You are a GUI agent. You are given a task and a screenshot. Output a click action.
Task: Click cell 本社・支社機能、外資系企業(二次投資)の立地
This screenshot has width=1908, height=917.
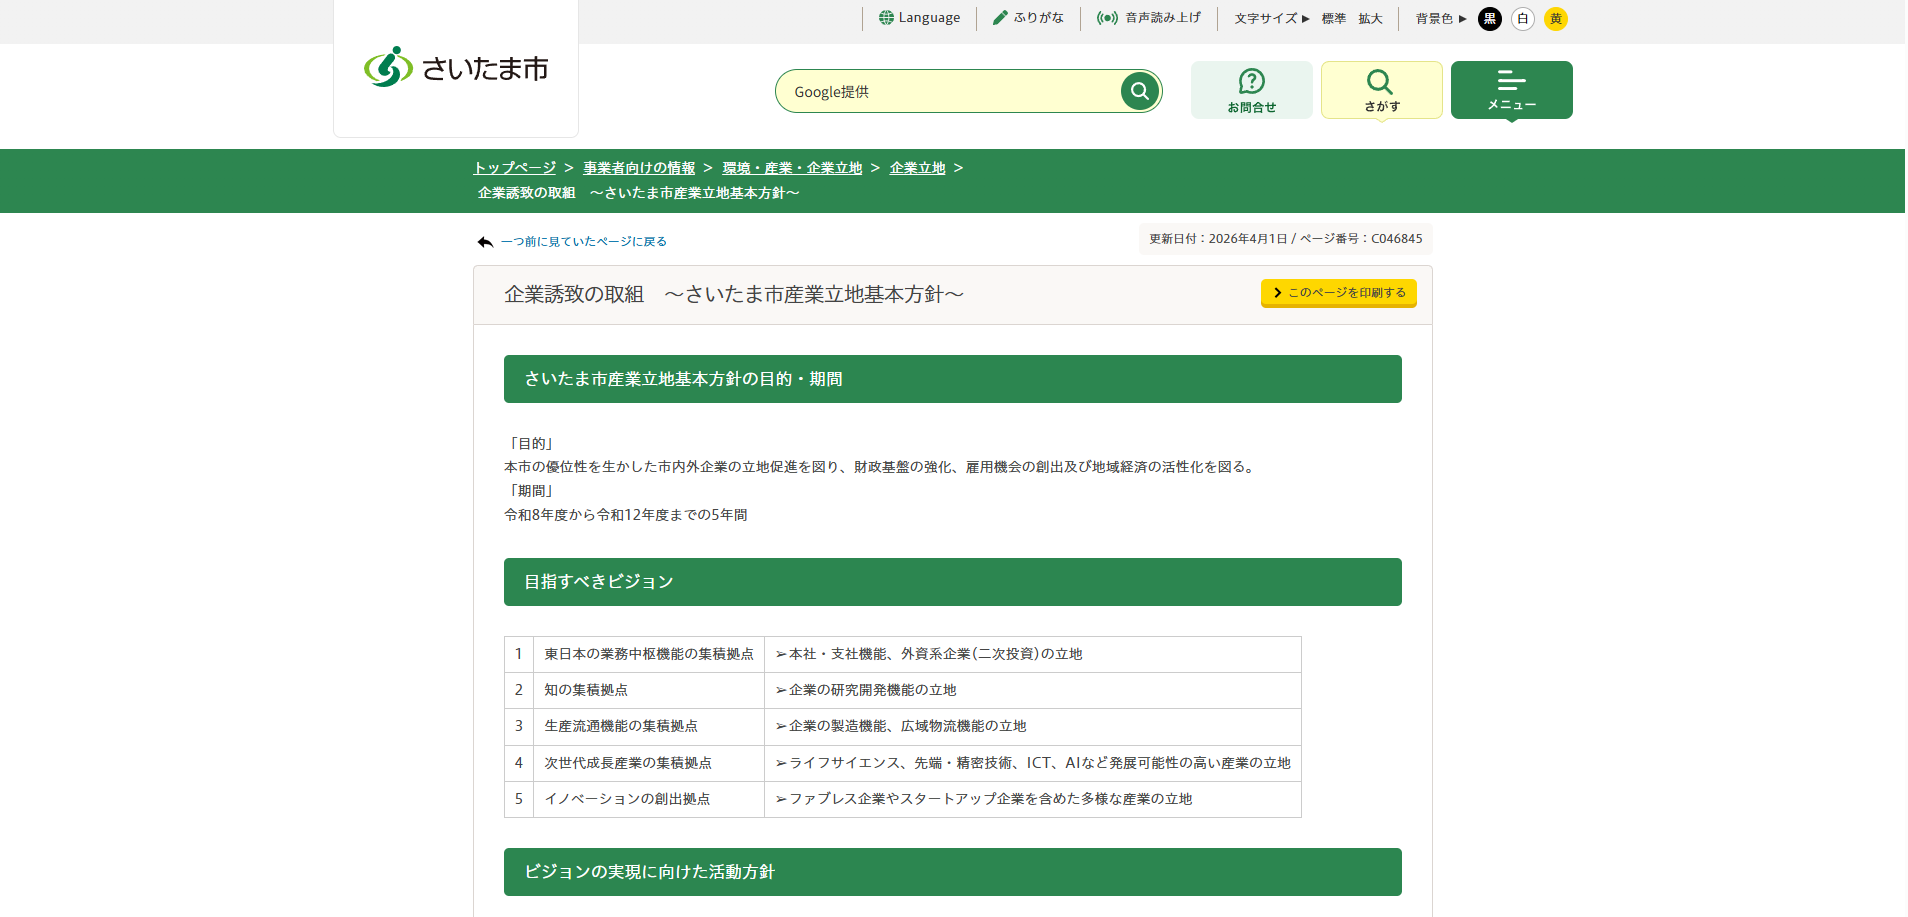[1033, 654]
